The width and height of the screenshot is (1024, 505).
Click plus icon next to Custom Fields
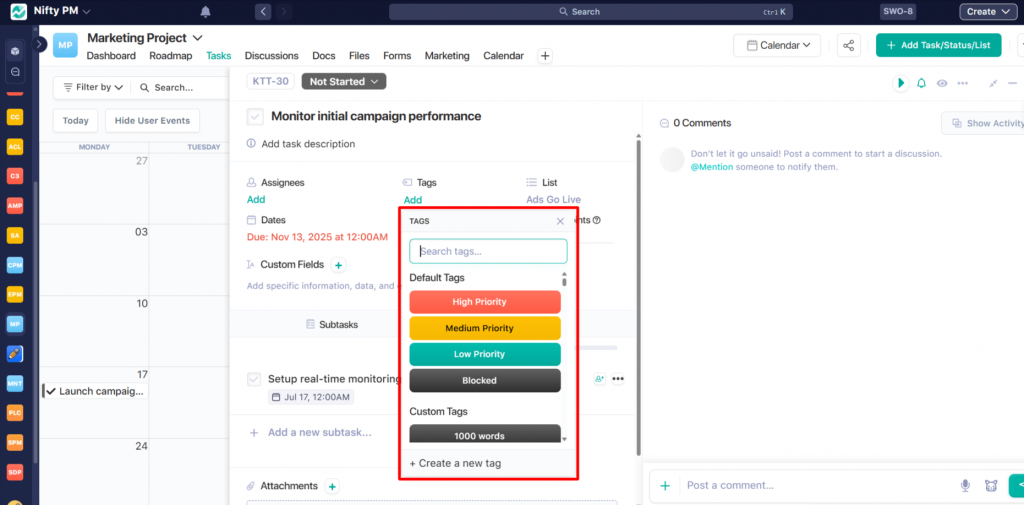[x=338, y=265]
